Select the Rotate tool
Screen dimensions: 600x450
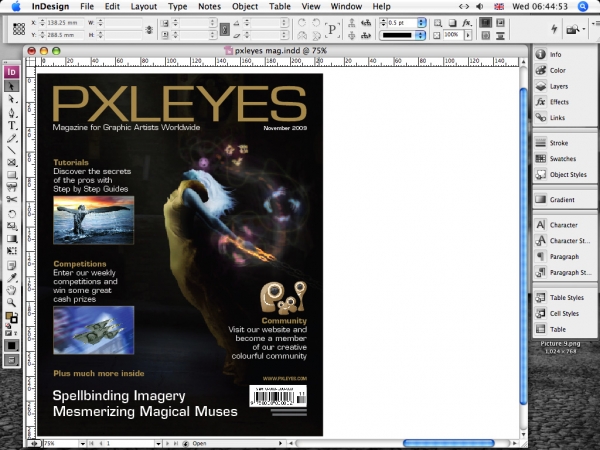[x=11, y=214]
